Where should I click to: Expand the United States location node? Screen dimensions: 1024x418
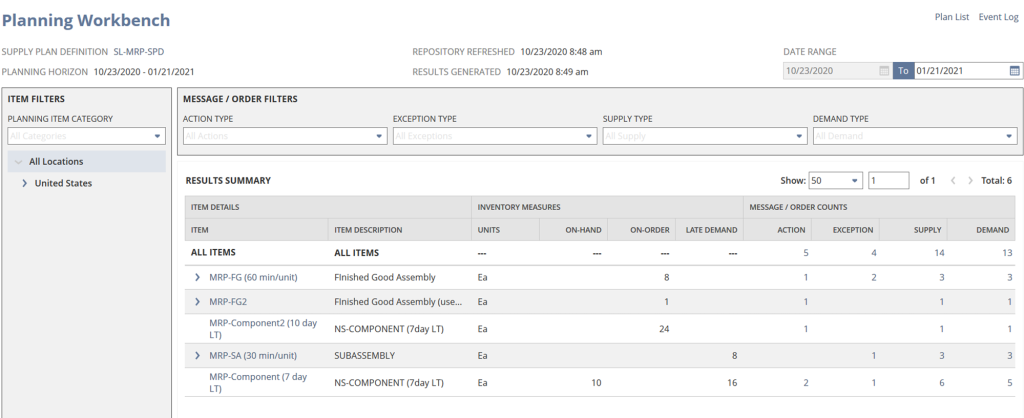24,184
